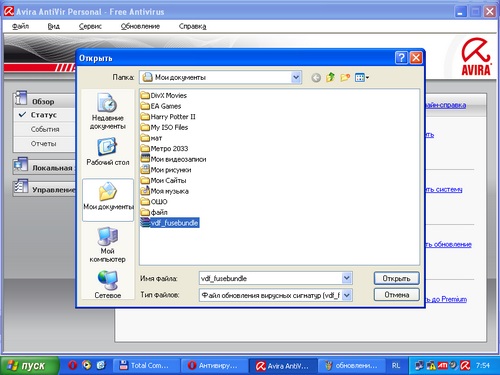Image resolution: width=500 pixels, height=375 pixels.
Task: Select the мат folder
Action: (x=151, y=138)
